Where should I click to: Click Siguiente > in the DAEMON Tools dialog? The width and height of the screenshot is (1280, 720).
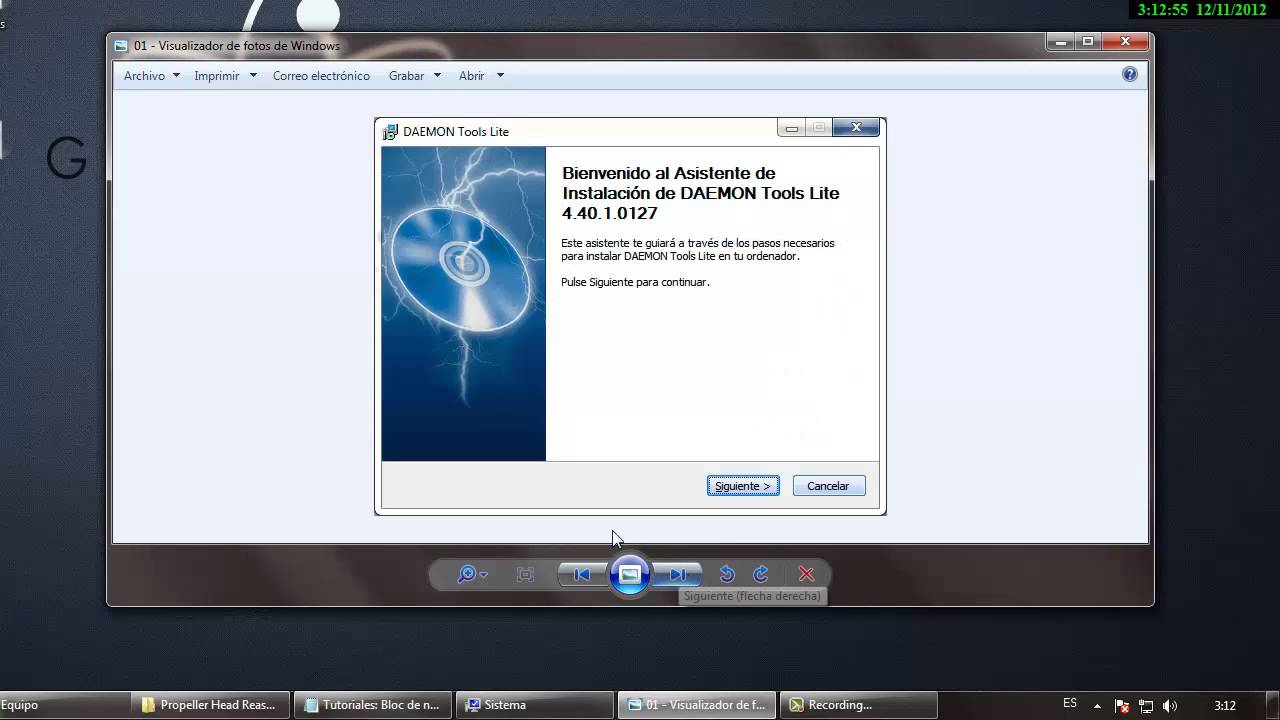[743, 486]
